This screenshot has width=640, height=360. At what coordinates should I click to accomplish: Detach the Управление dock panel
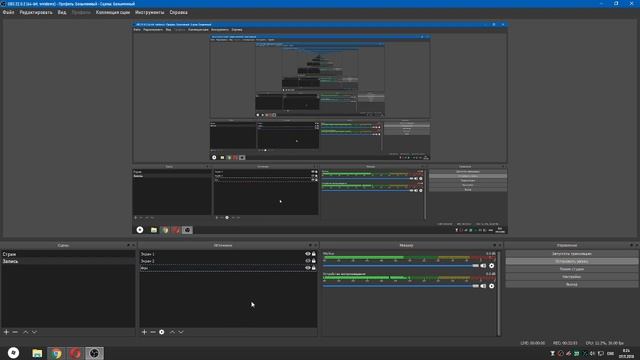631,245
